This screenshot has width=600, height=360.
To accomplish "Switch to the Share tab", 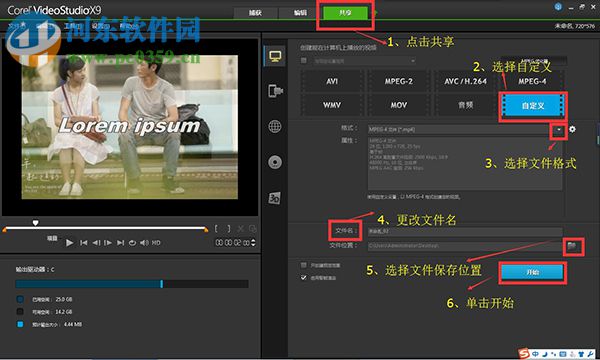I will (x=345, y=13).
